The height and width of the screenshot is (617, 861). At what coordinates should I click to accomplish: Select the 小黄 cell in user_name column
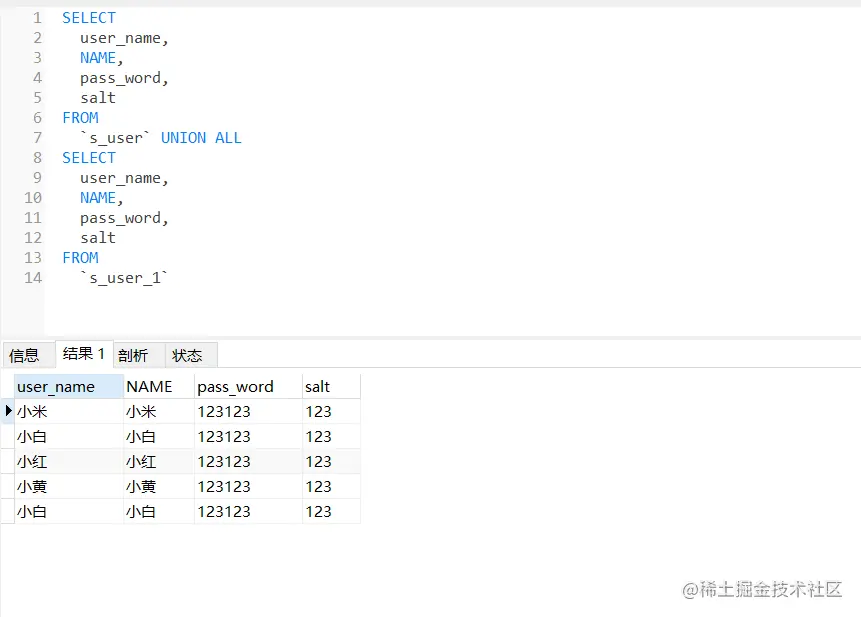coord(33,486)
